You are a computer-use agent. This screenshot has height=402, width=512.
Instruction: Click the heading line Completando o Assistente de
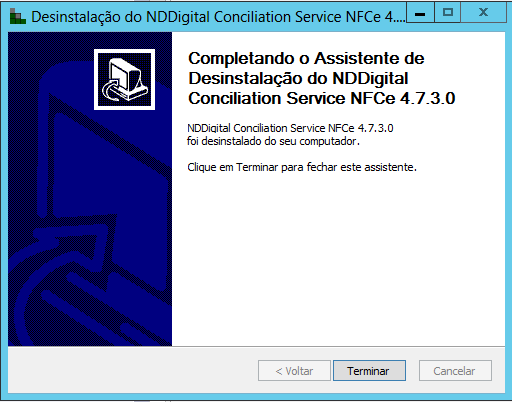[306, 59]
